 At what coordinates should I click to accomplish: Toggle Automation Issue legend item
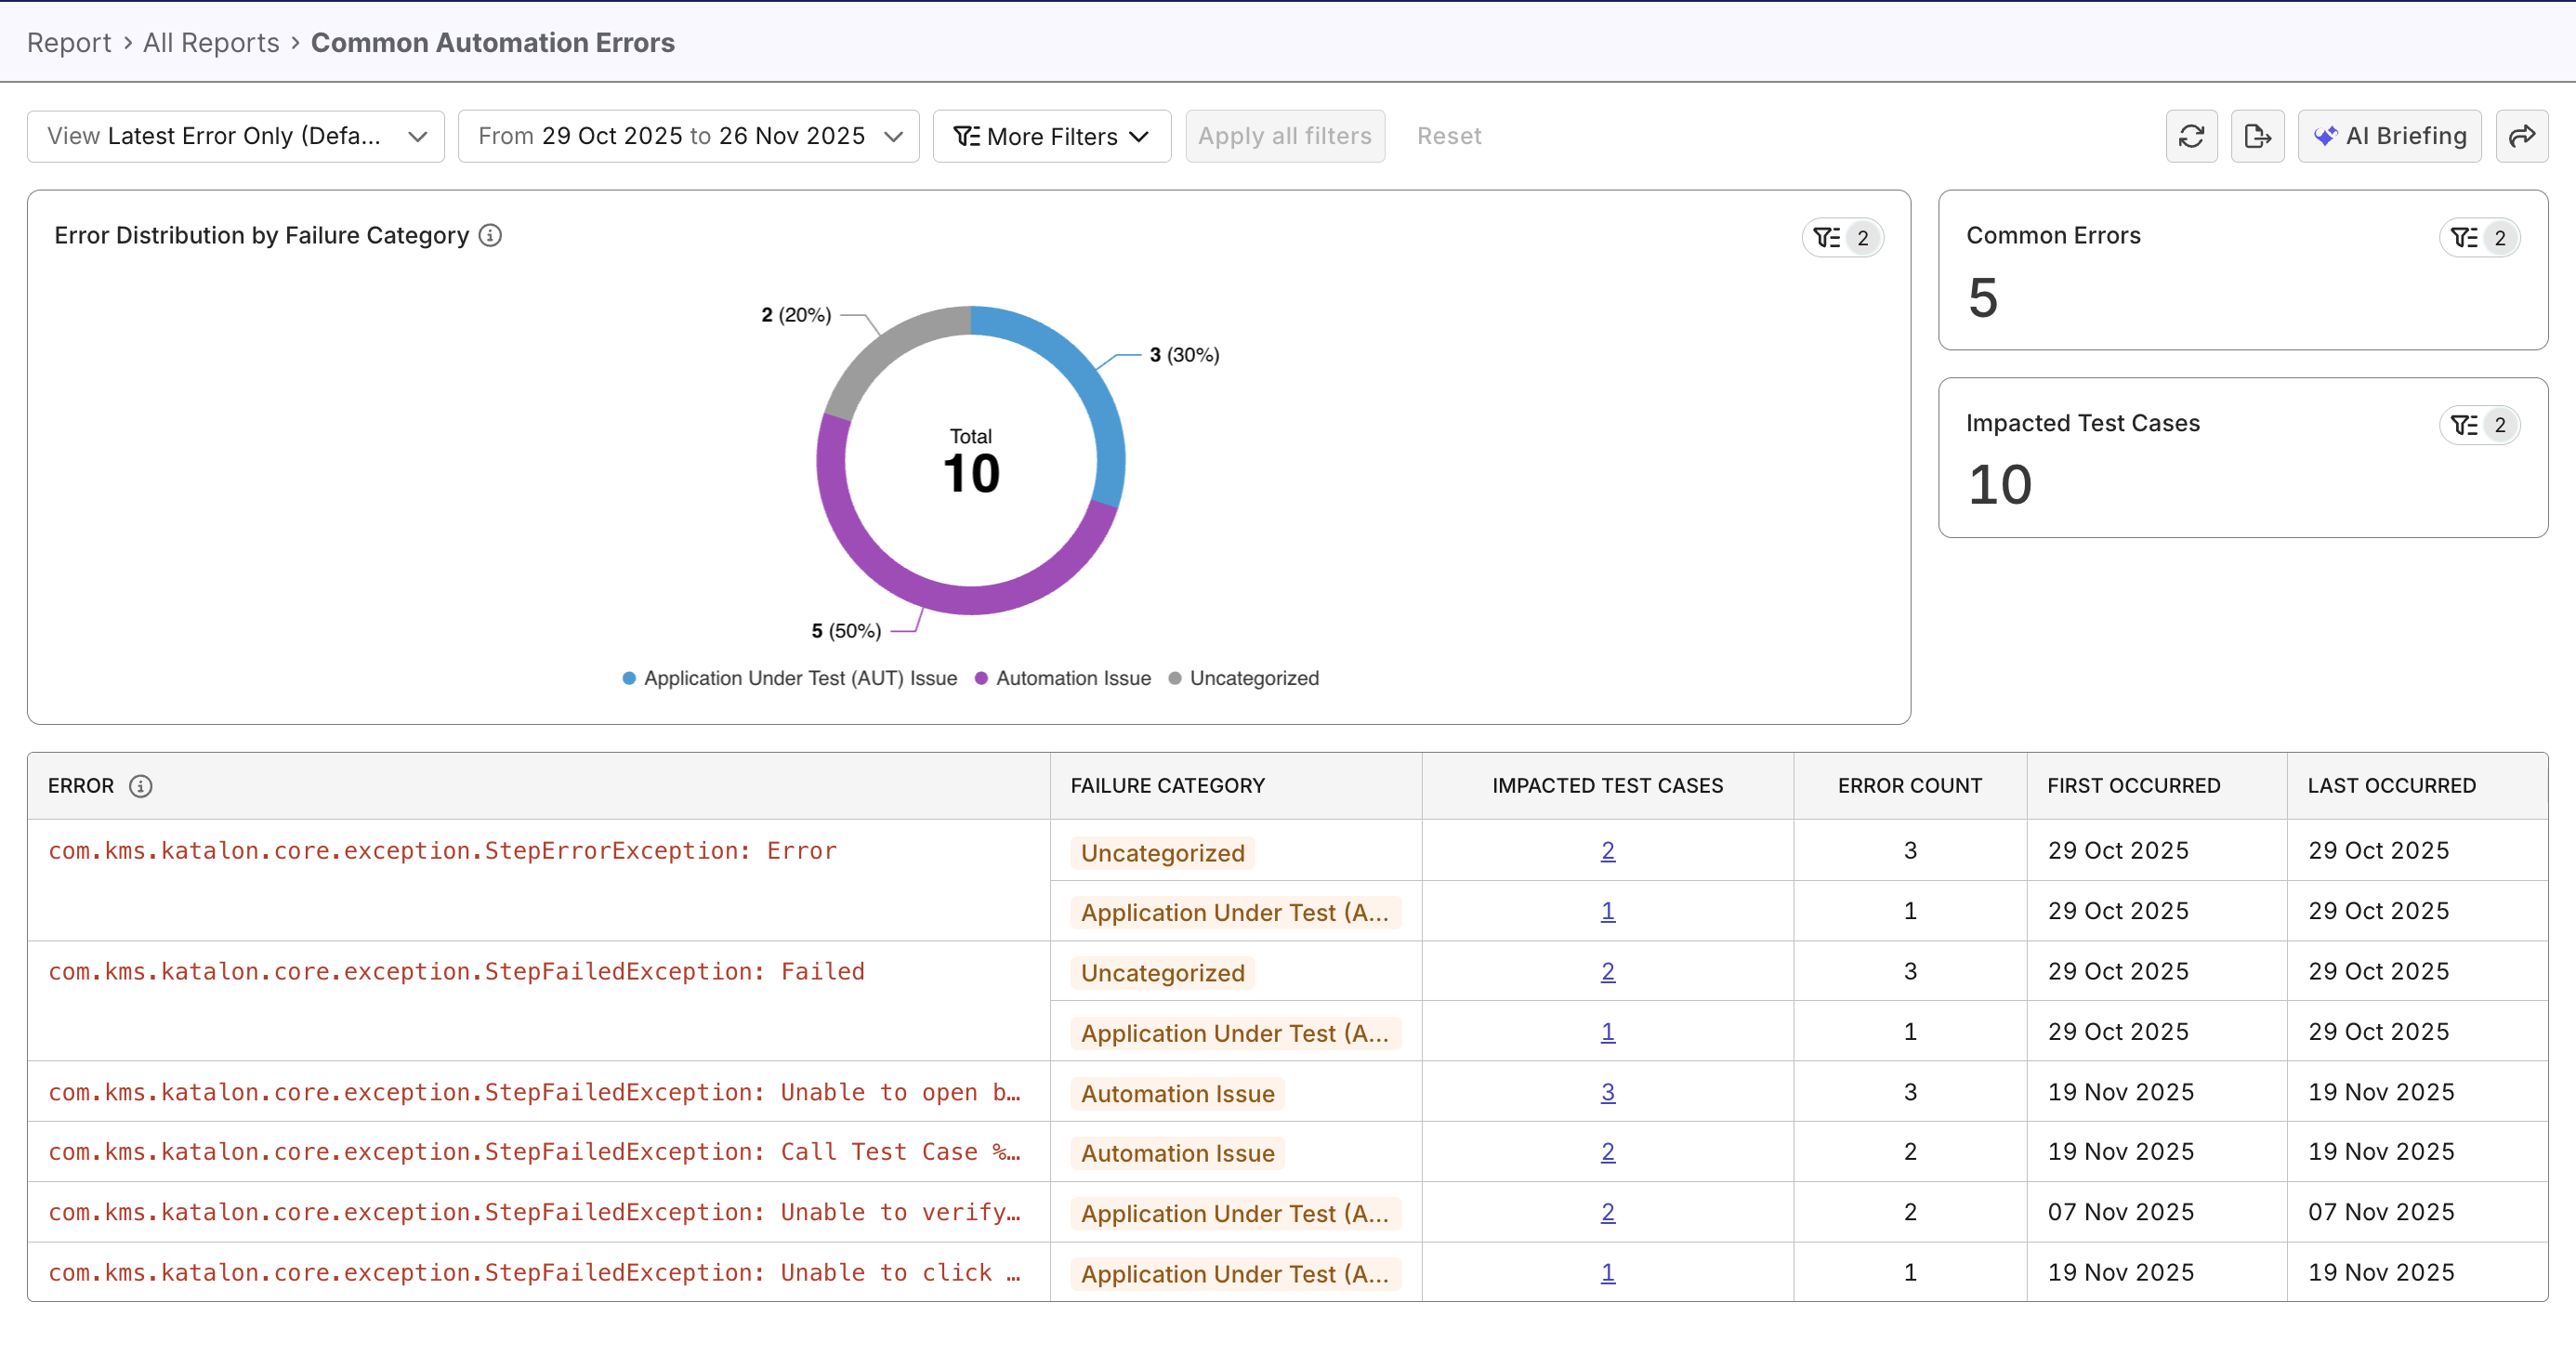coord(1063,678)
